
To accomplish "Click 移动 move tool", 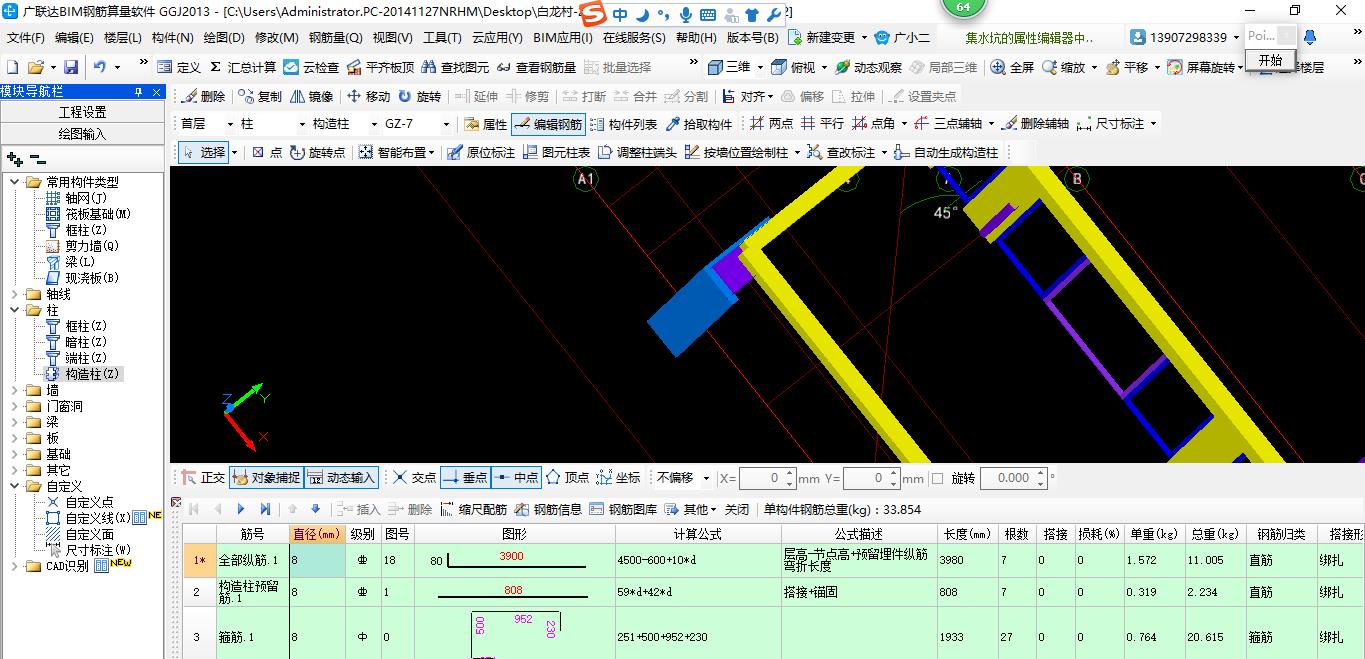I will tap(368, 96).
